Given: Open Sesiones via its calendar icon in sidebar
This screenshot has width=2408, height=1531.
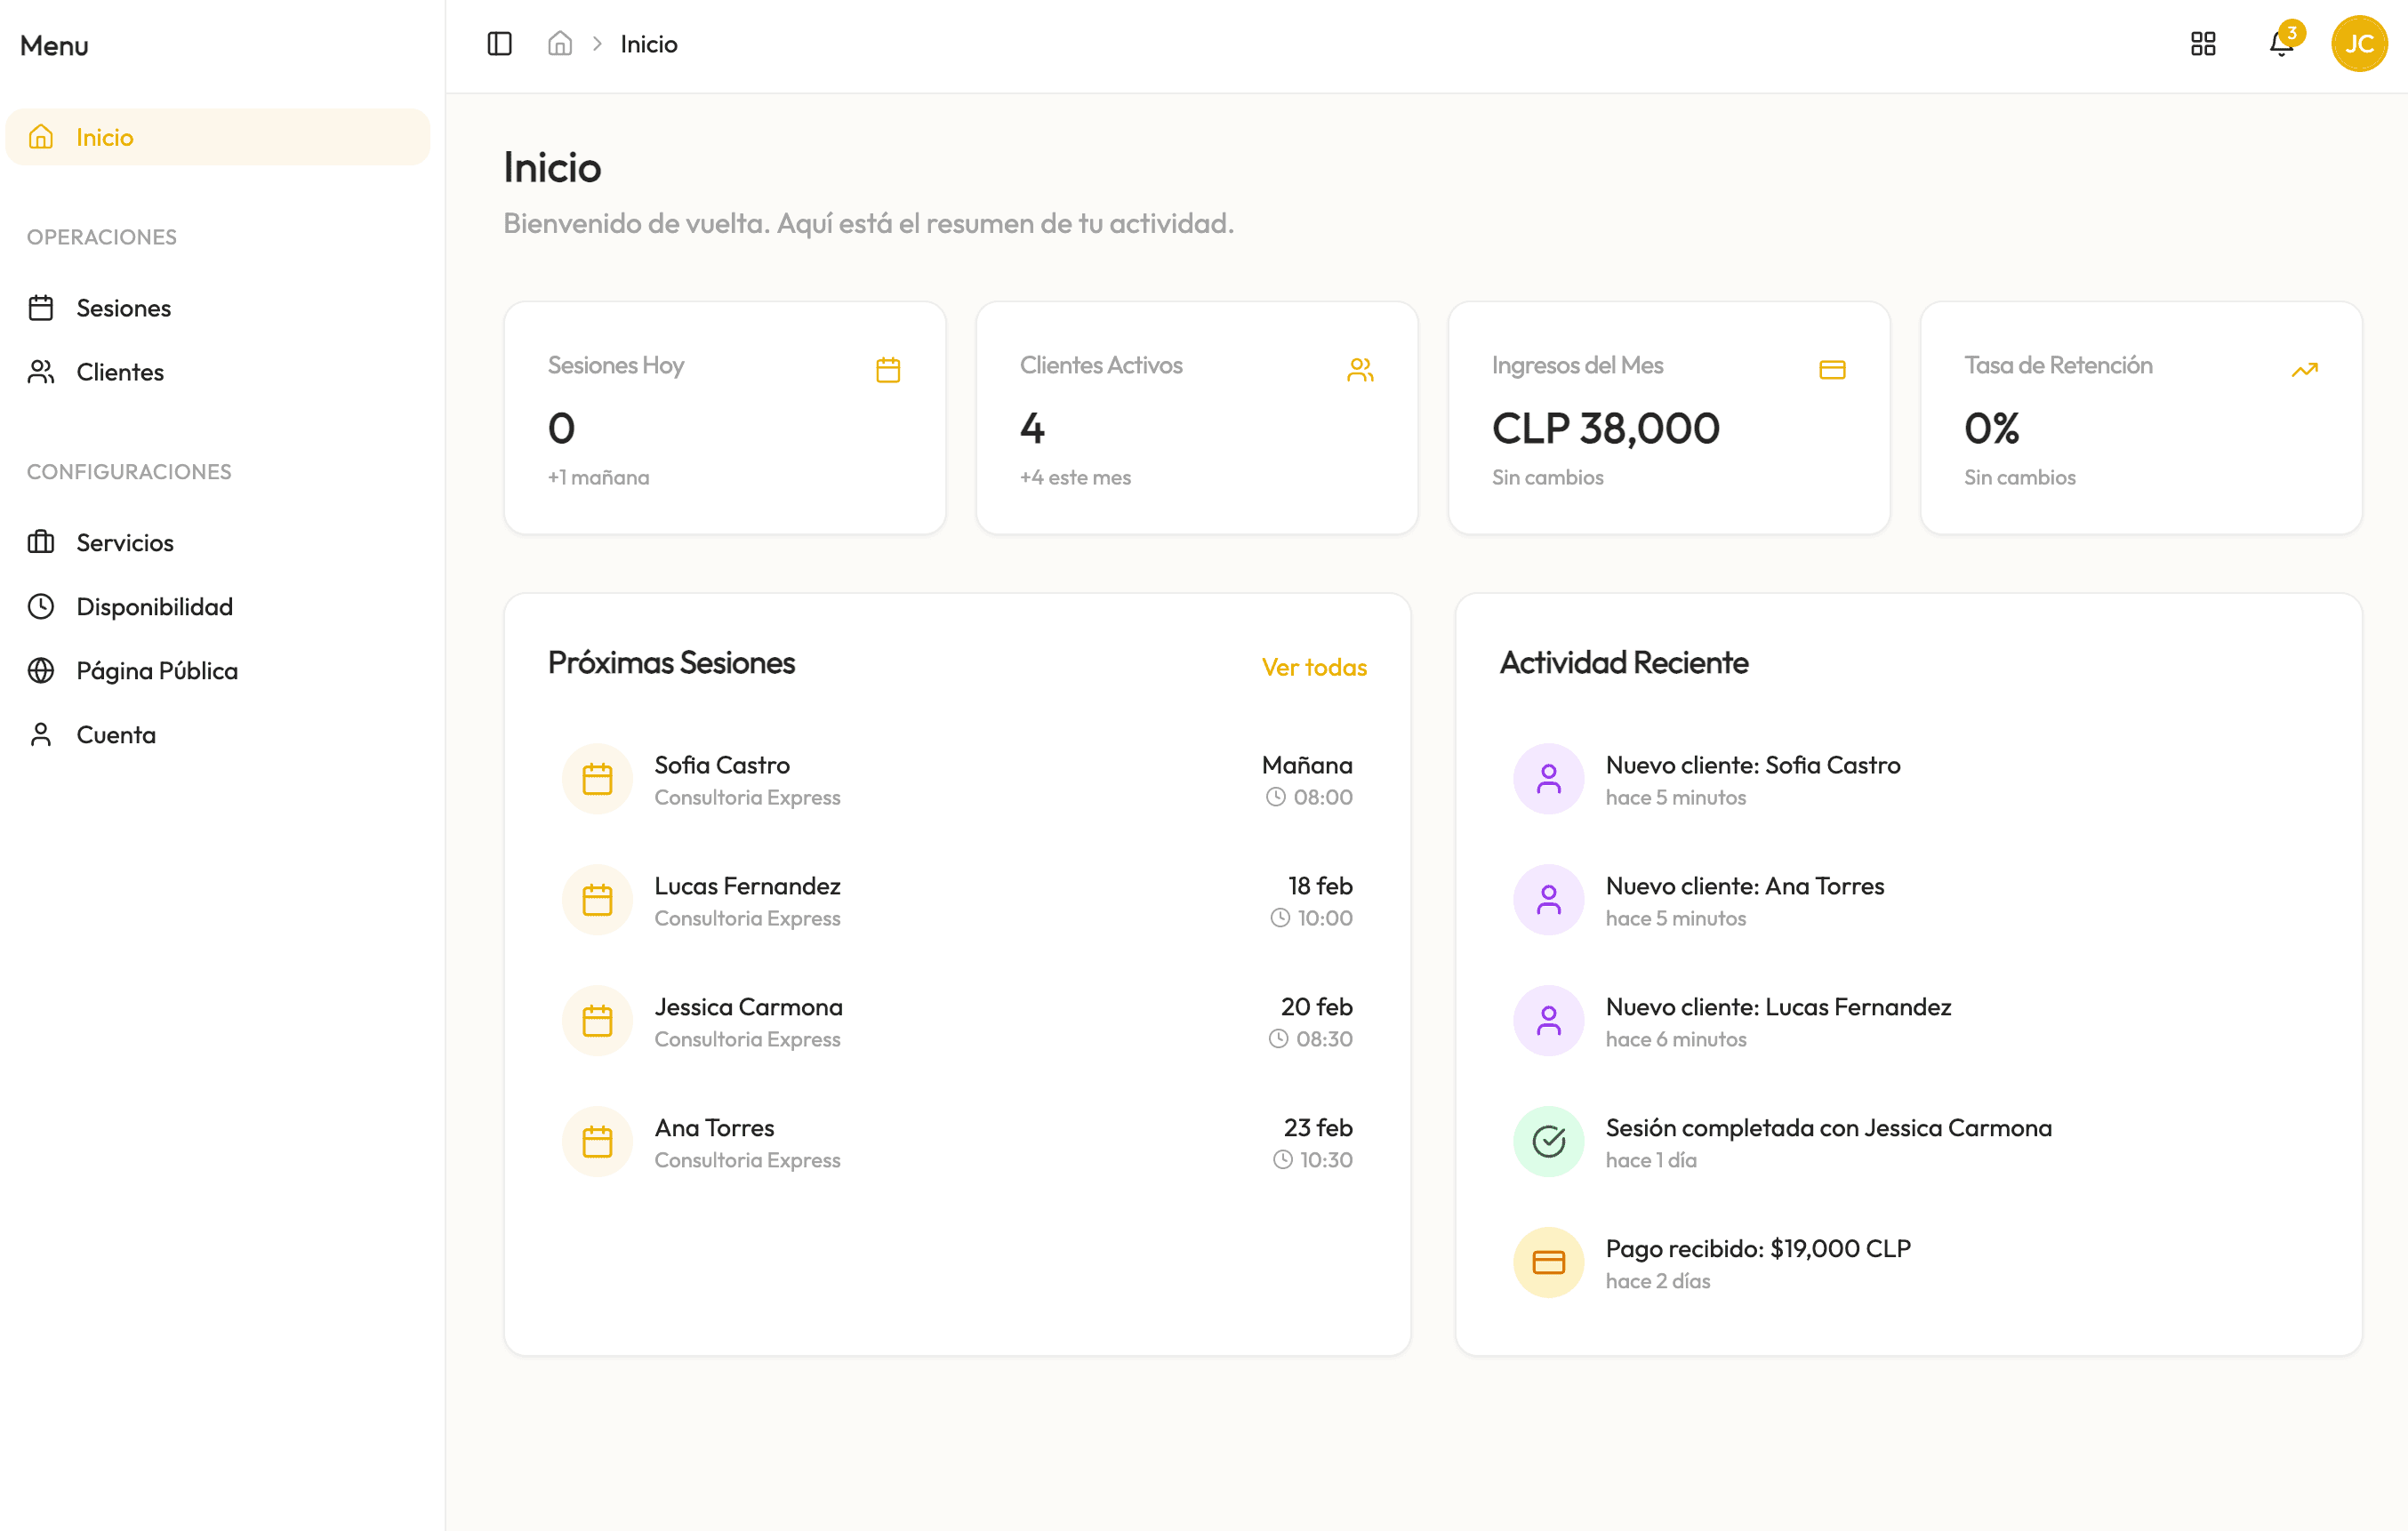Looking at the screenshot, I should tap(42, 308).
